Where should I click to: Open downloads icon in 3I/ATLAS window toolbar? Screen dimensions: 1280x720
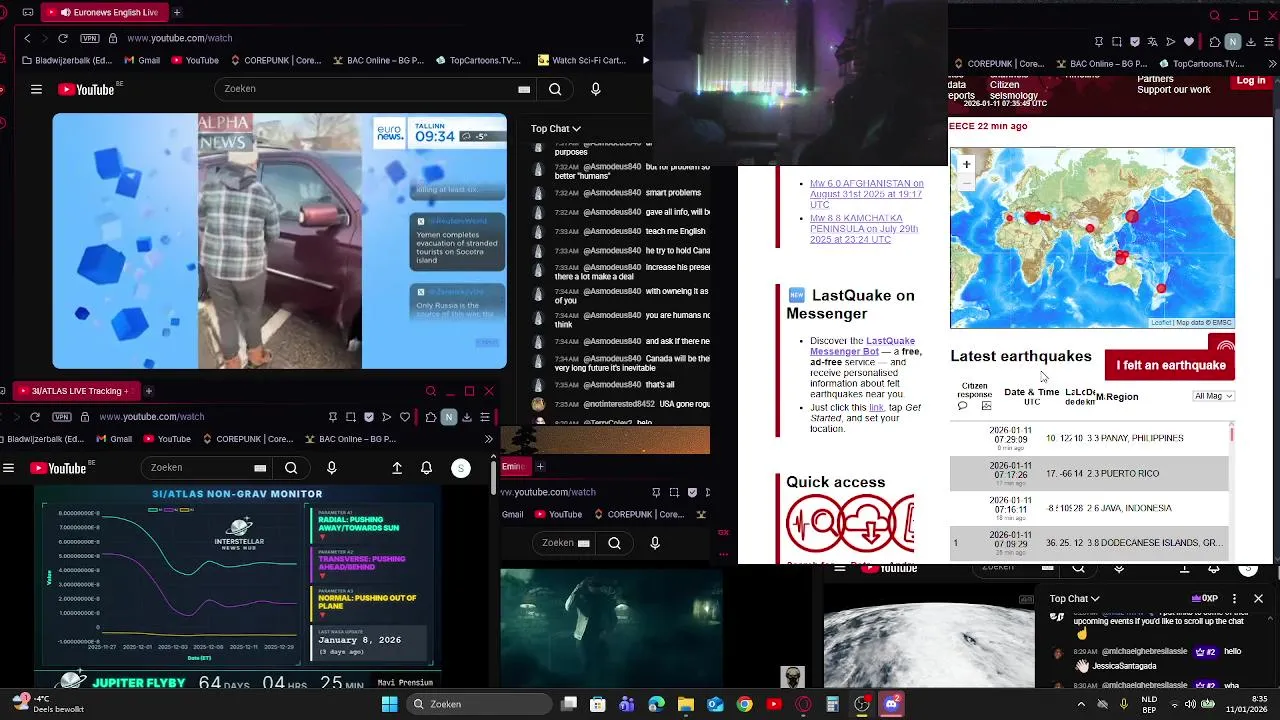pos(467,417)
